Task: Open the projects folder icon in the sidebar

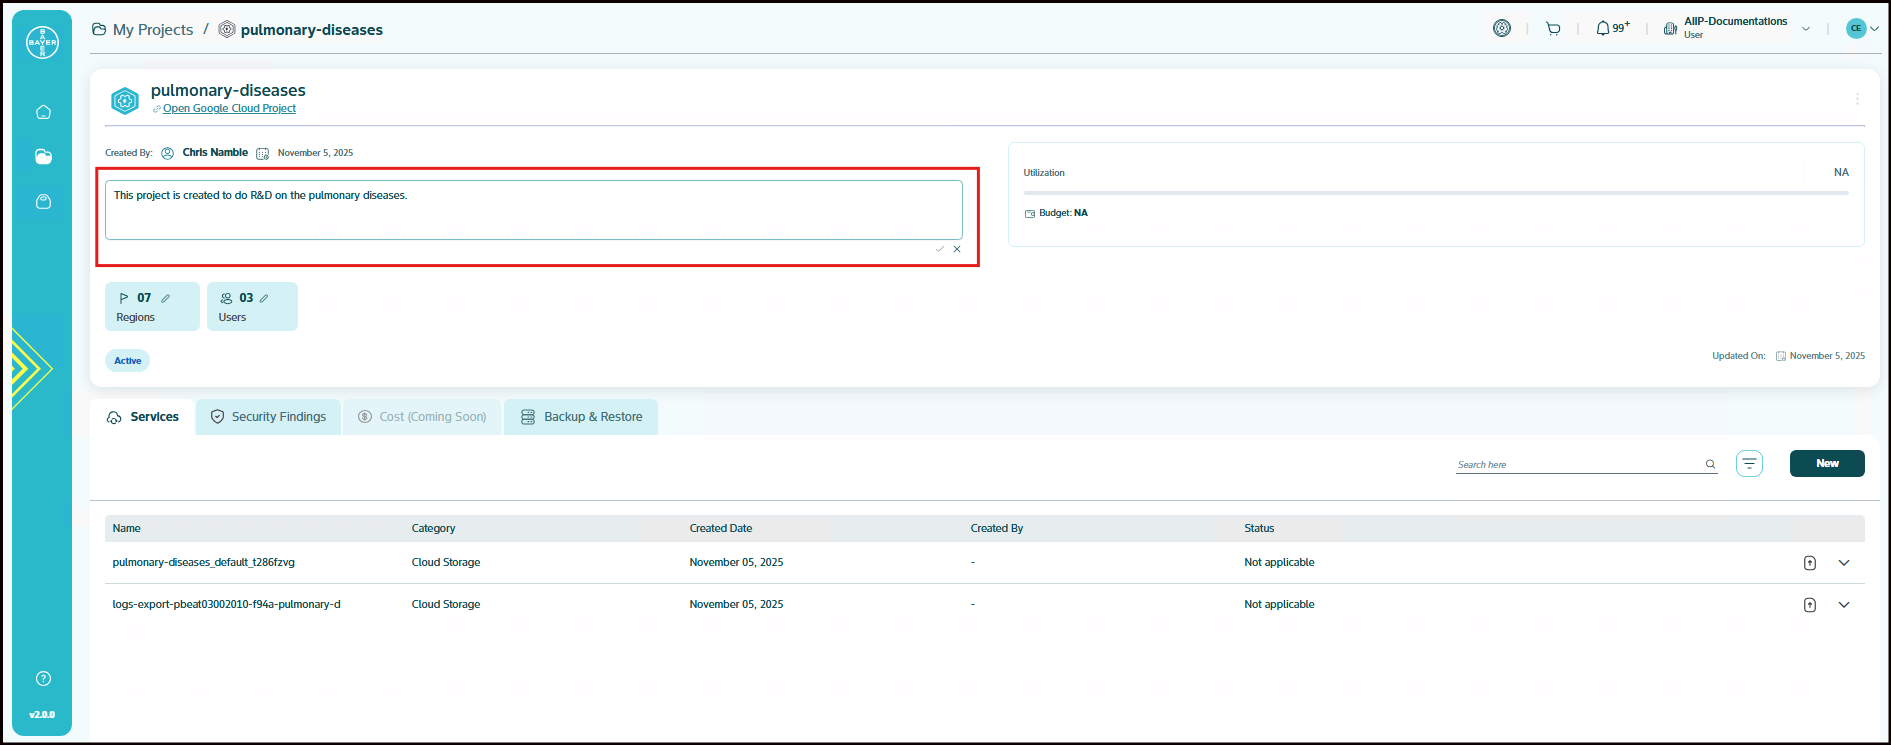Action: tap(43, 157)
